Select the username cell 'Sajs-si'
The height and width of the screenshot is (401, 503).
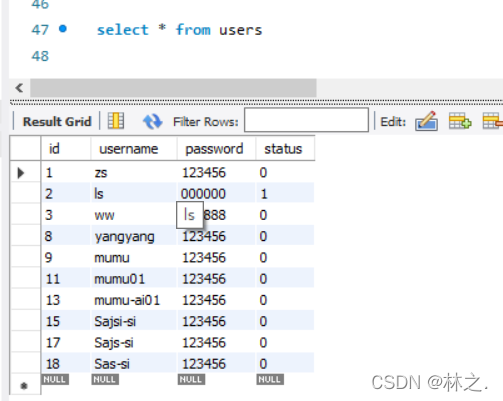[x=134, y=343]
